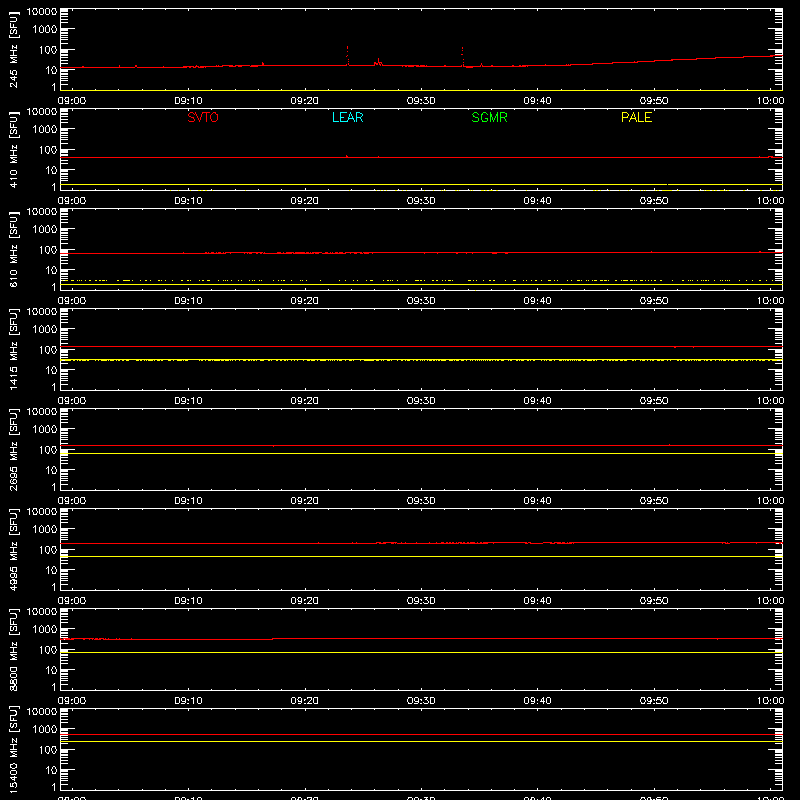Click the 09:30 label under the 245 MHz plot
800x800 pixels.
click(x=421, y=101)
